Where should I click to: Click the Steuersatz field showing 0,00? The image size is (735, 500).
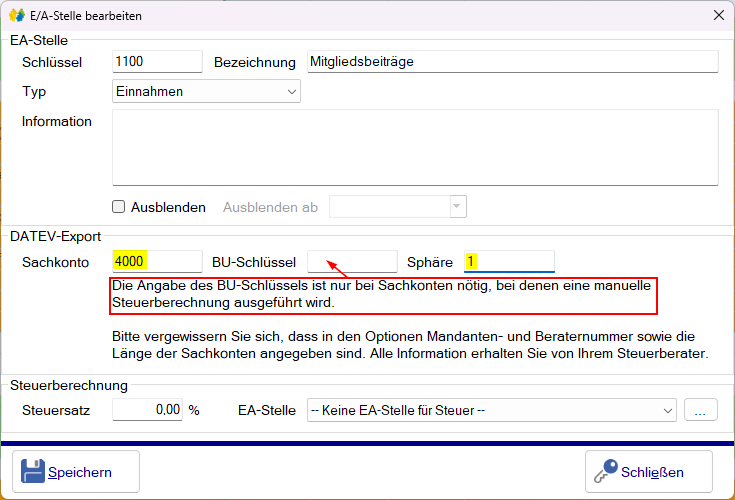coord(147,410)
